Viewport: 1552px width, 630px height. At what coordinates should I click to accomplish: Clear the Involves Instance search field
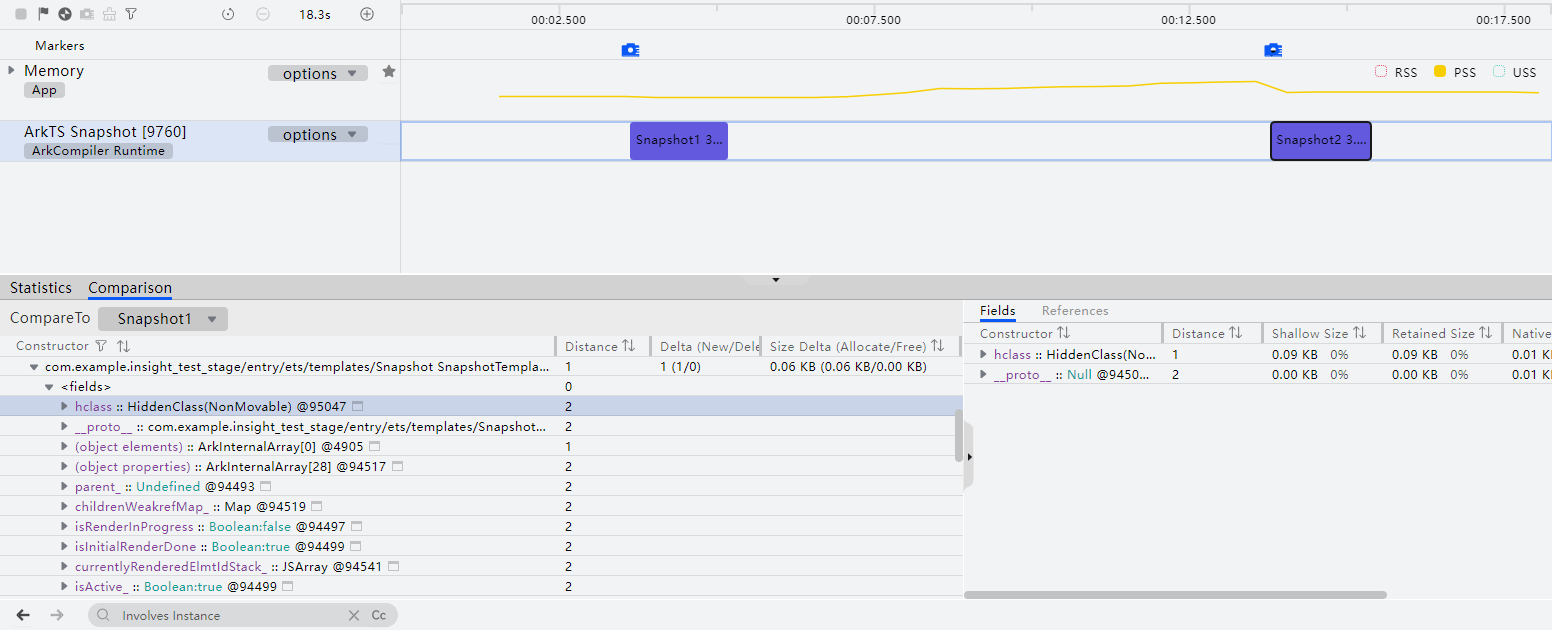coord(353,615)
